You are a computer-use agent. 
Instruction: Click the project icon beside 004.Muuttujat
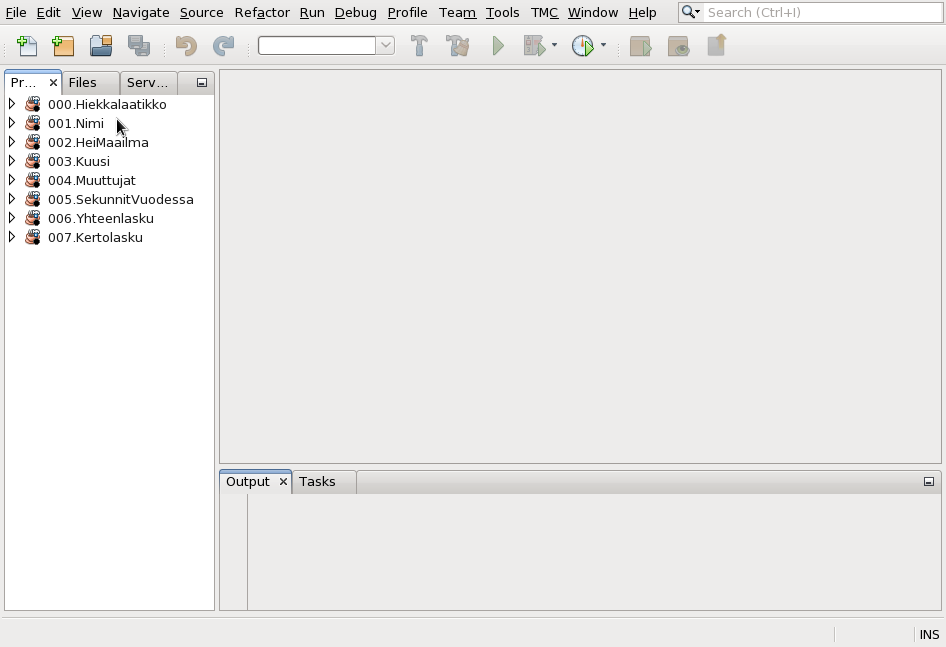(33, 180)
